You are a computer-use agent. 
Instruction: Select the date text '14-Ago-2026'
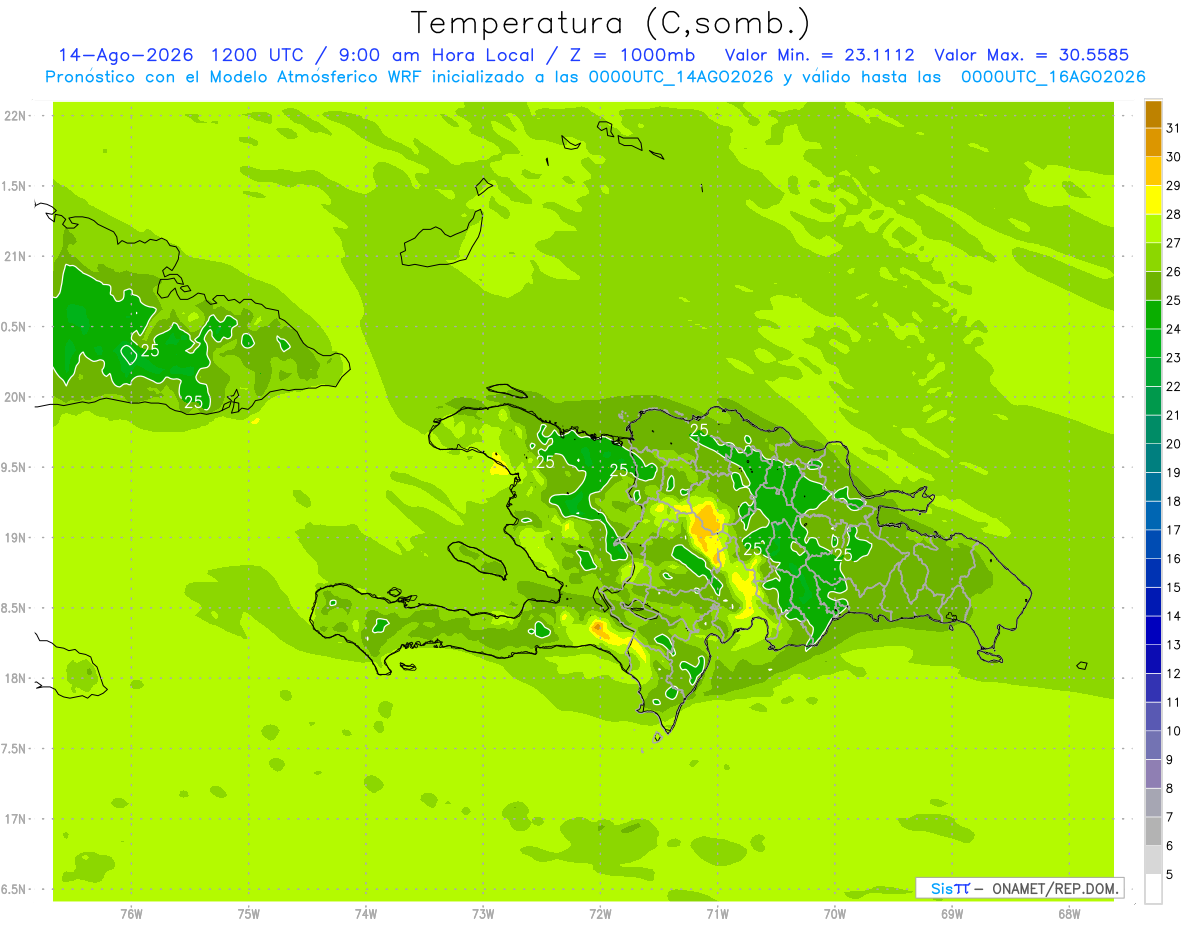[x=124, y=55]
